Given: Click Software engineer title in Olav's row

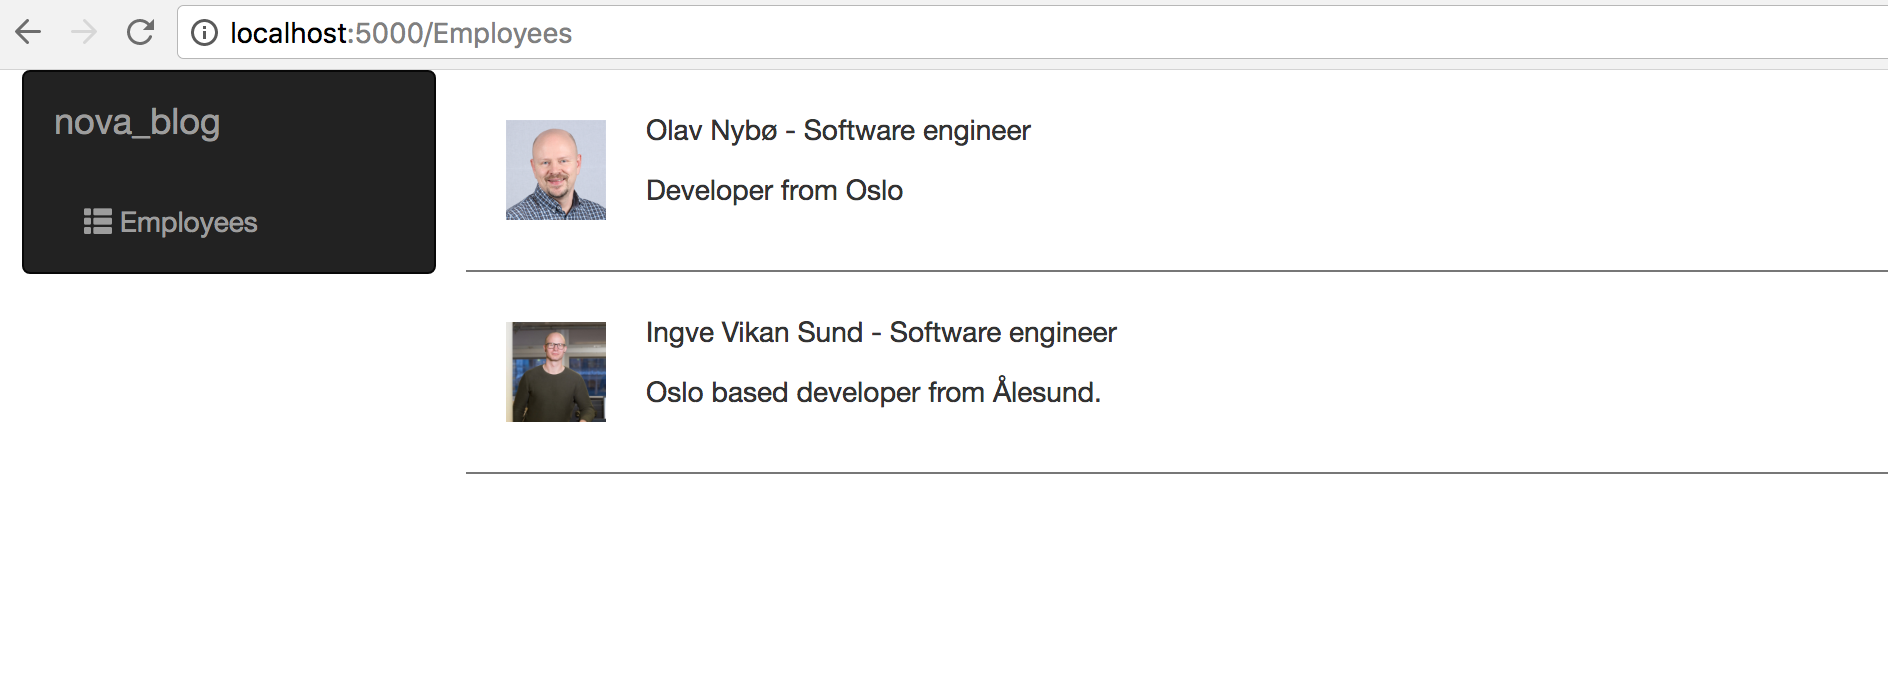Looking at the screenshot, I should pyautogui.click(x=917, y=131).
